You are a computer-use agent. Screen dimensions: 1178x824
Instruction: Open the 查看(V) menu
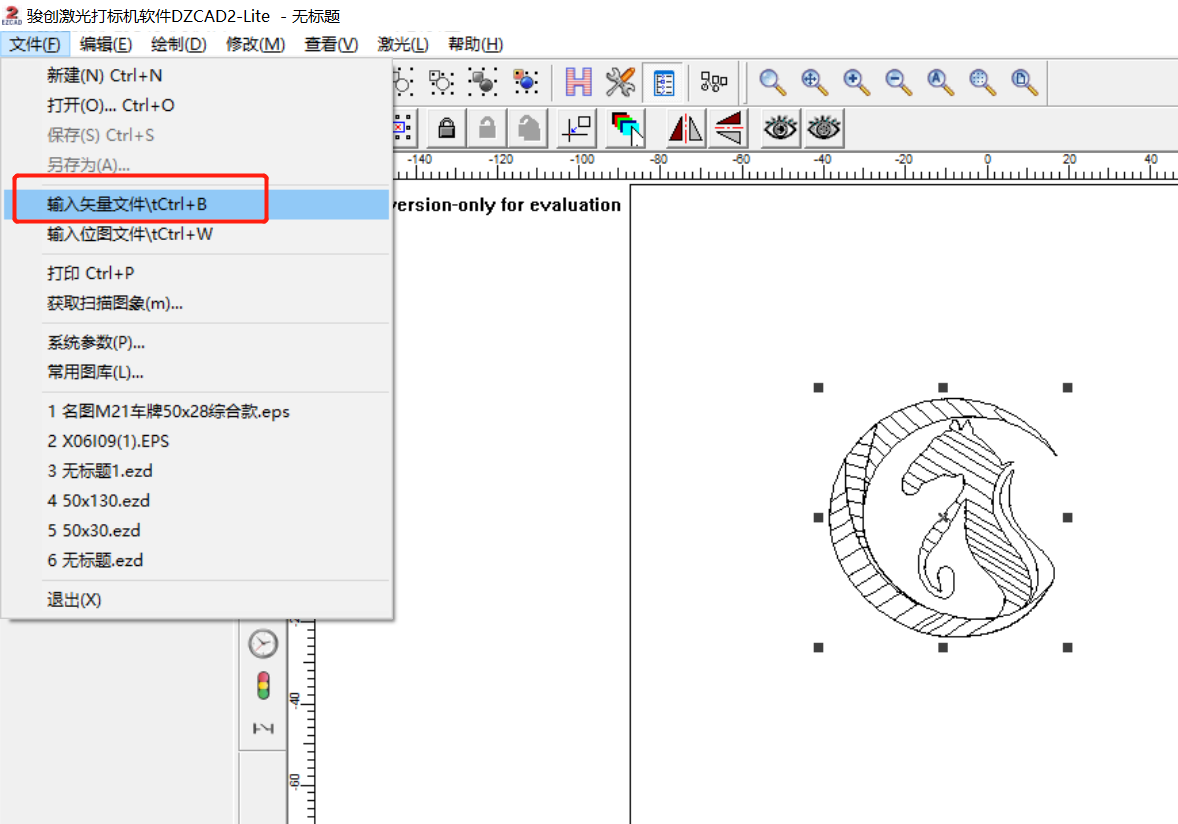331,44
